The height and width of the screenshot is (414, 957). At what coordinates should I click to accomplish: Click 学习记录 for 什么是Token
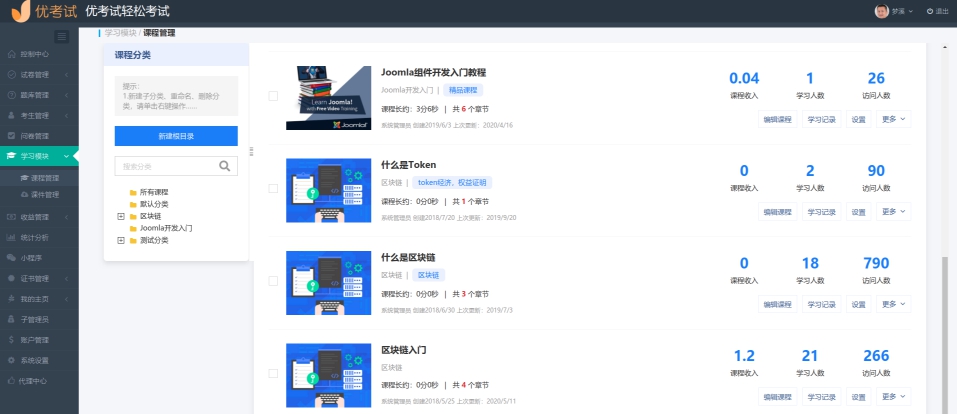pos(822,211)
